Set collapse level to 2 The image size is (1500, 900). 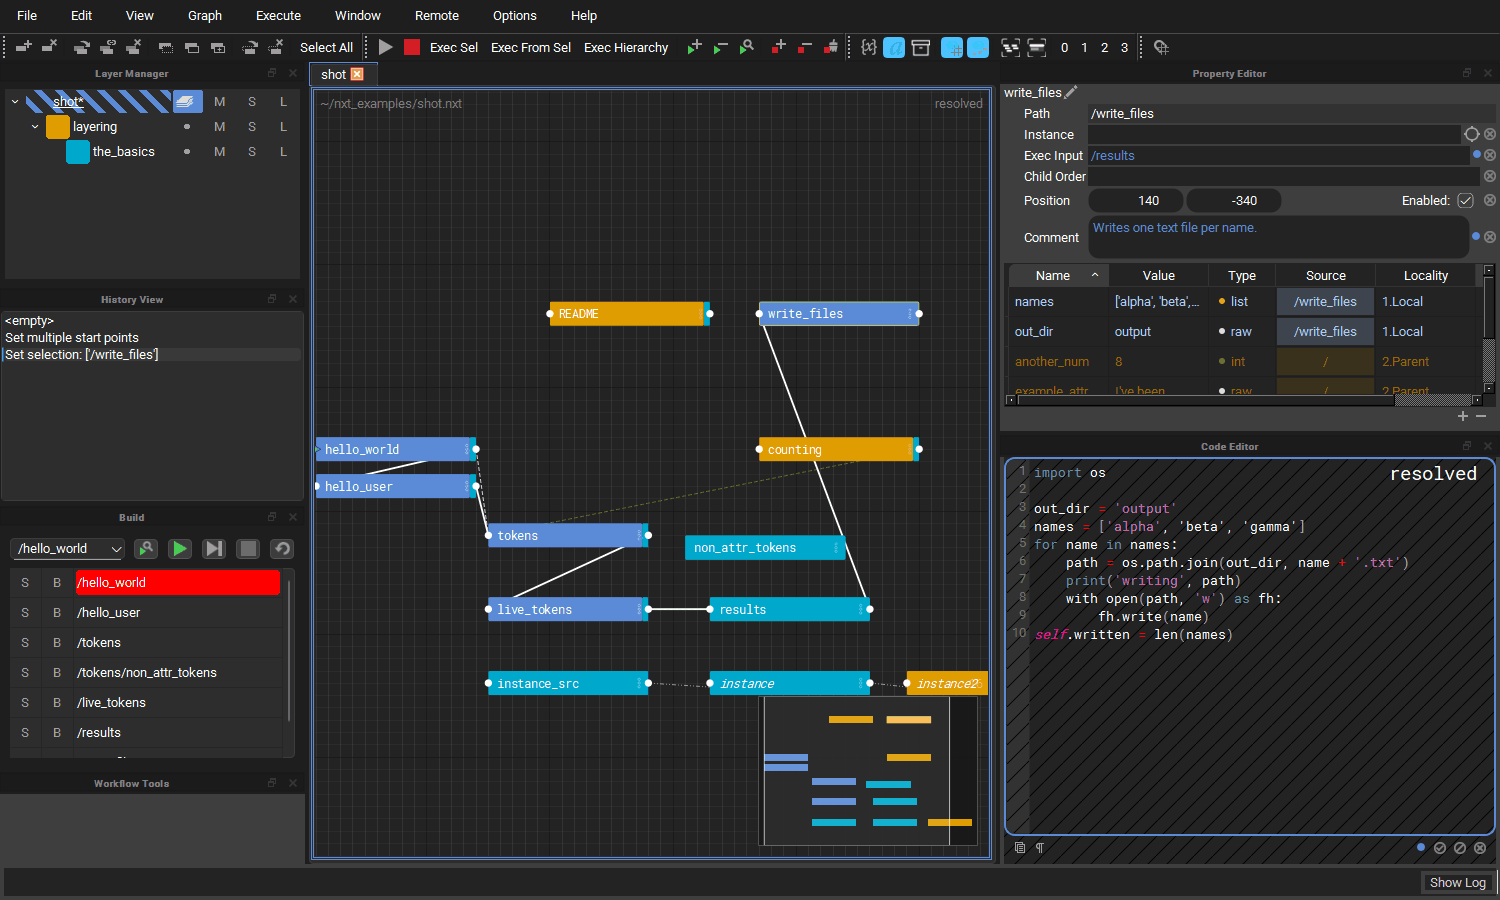[1104, 47]
